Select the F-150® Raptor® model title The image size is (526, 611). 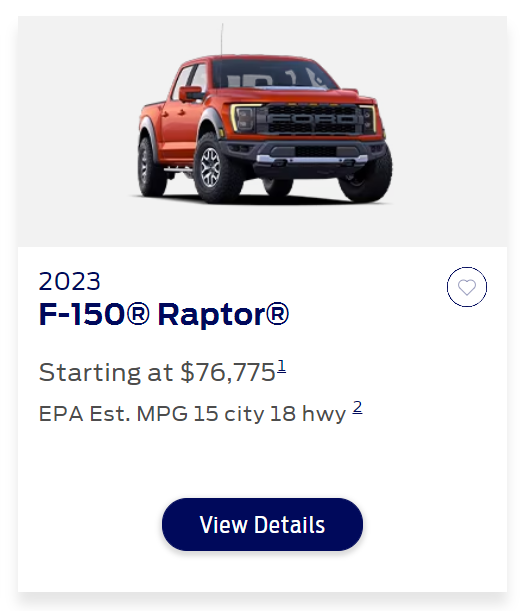click(164, 314)
